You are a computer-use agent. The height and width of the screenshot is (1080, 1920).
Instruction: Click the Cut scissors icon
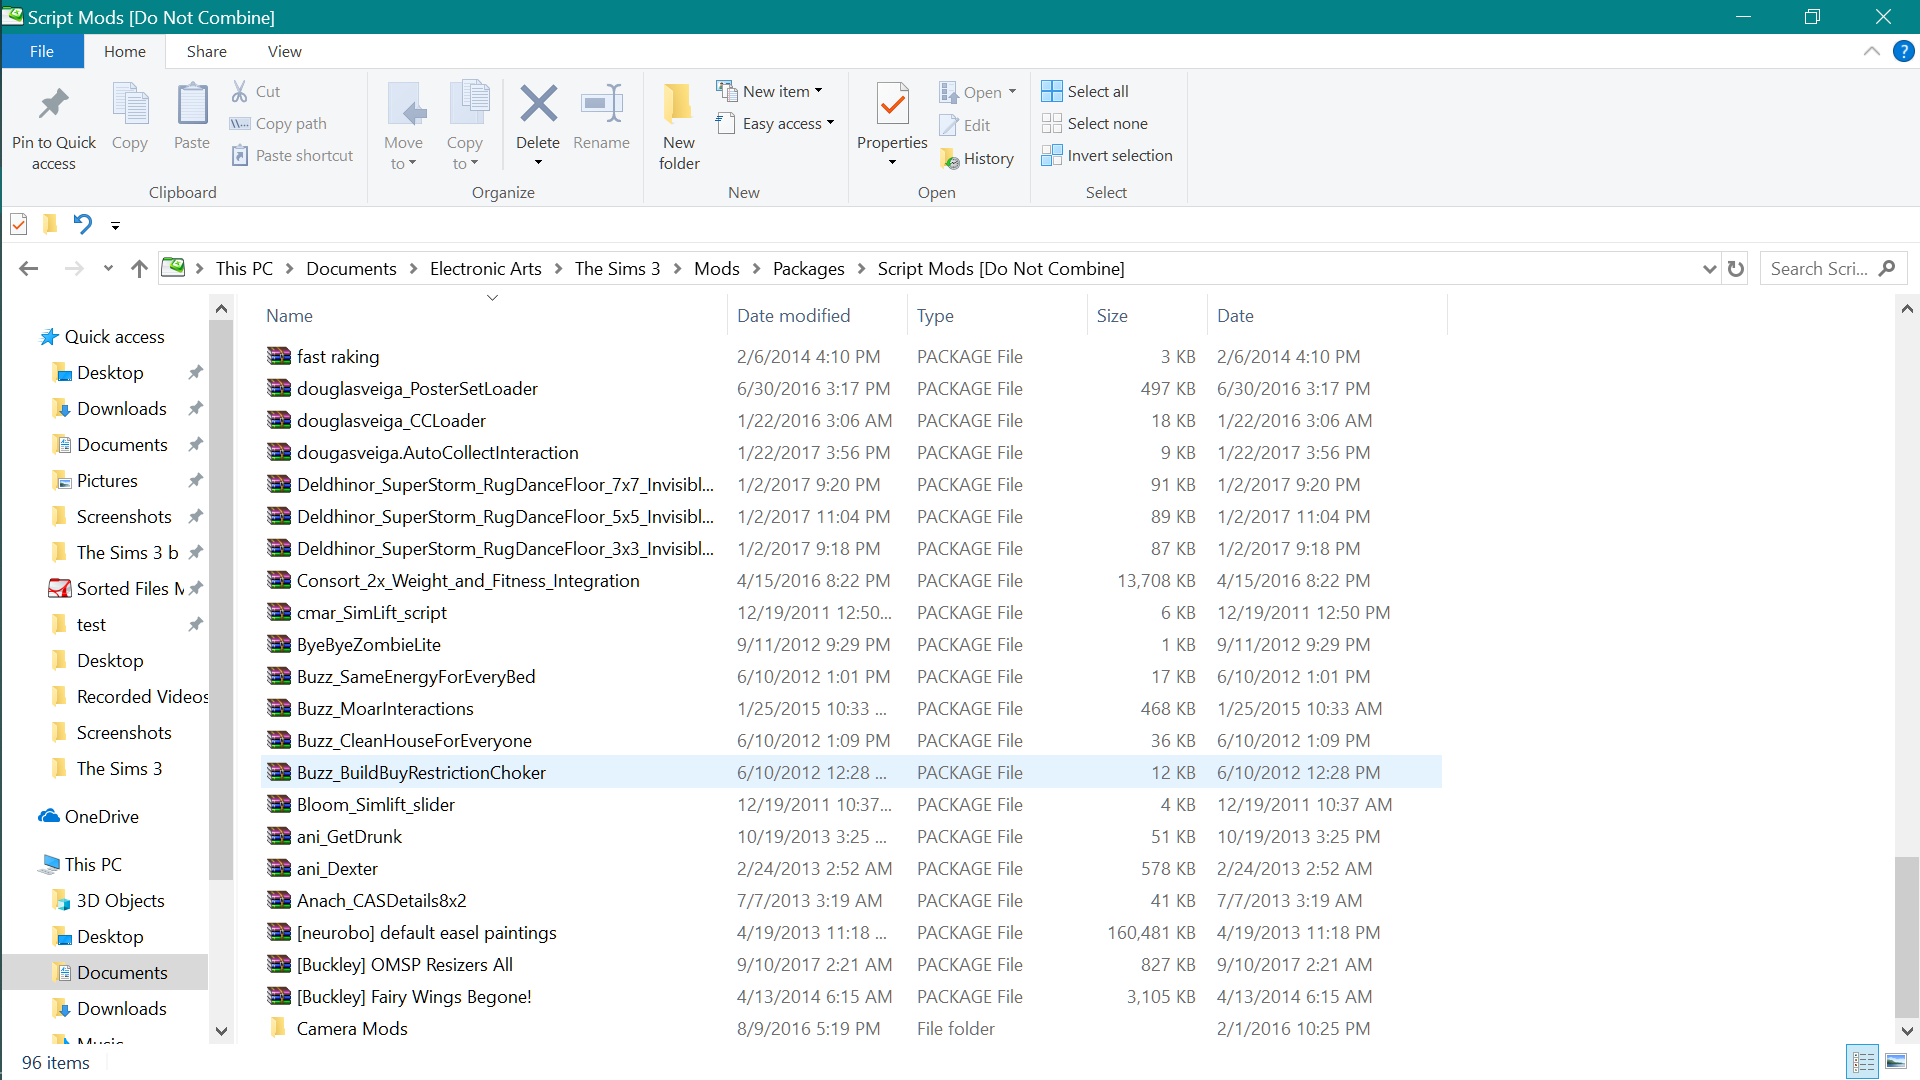coord(240,91)
